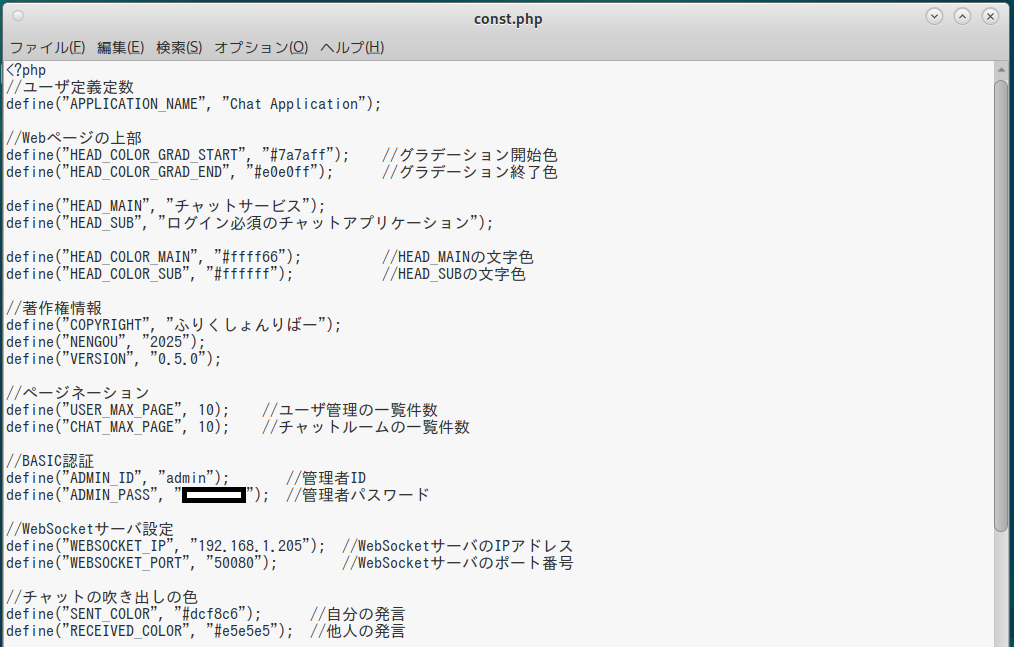
Task: Click the scrollbar up arrow
Action: tap(1001, 69)
